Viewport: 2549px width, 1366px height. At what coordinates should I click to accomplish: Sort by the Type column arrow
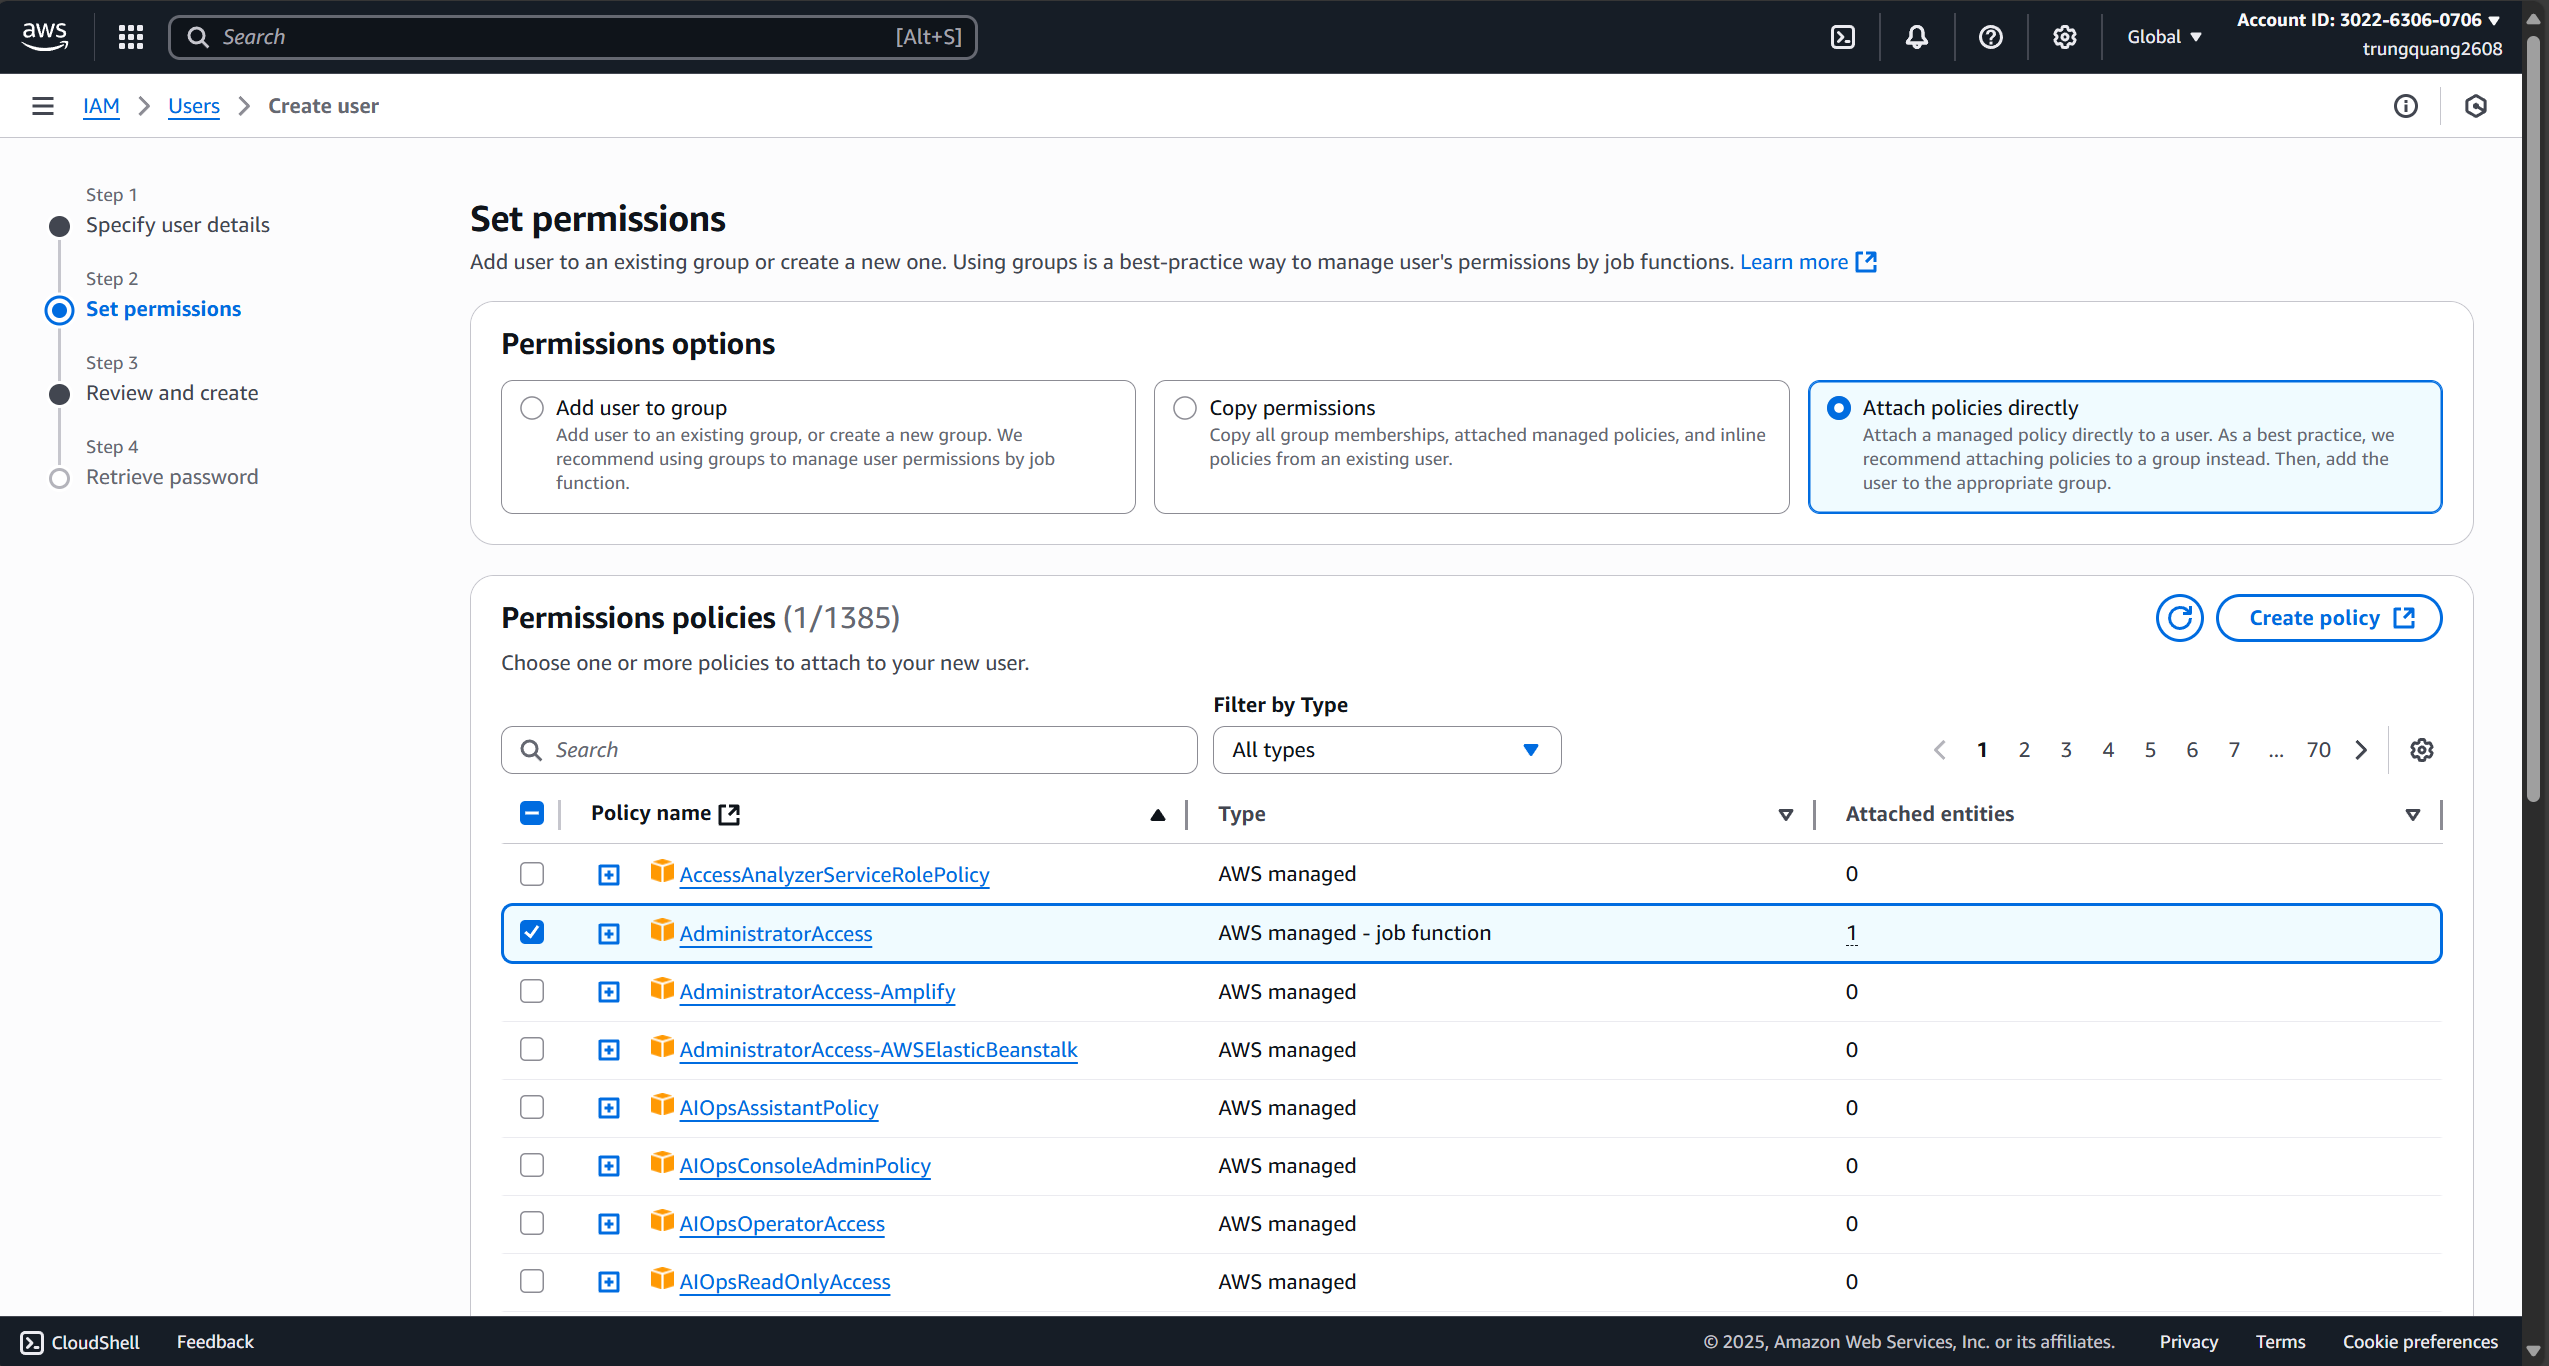[1785, 815]
